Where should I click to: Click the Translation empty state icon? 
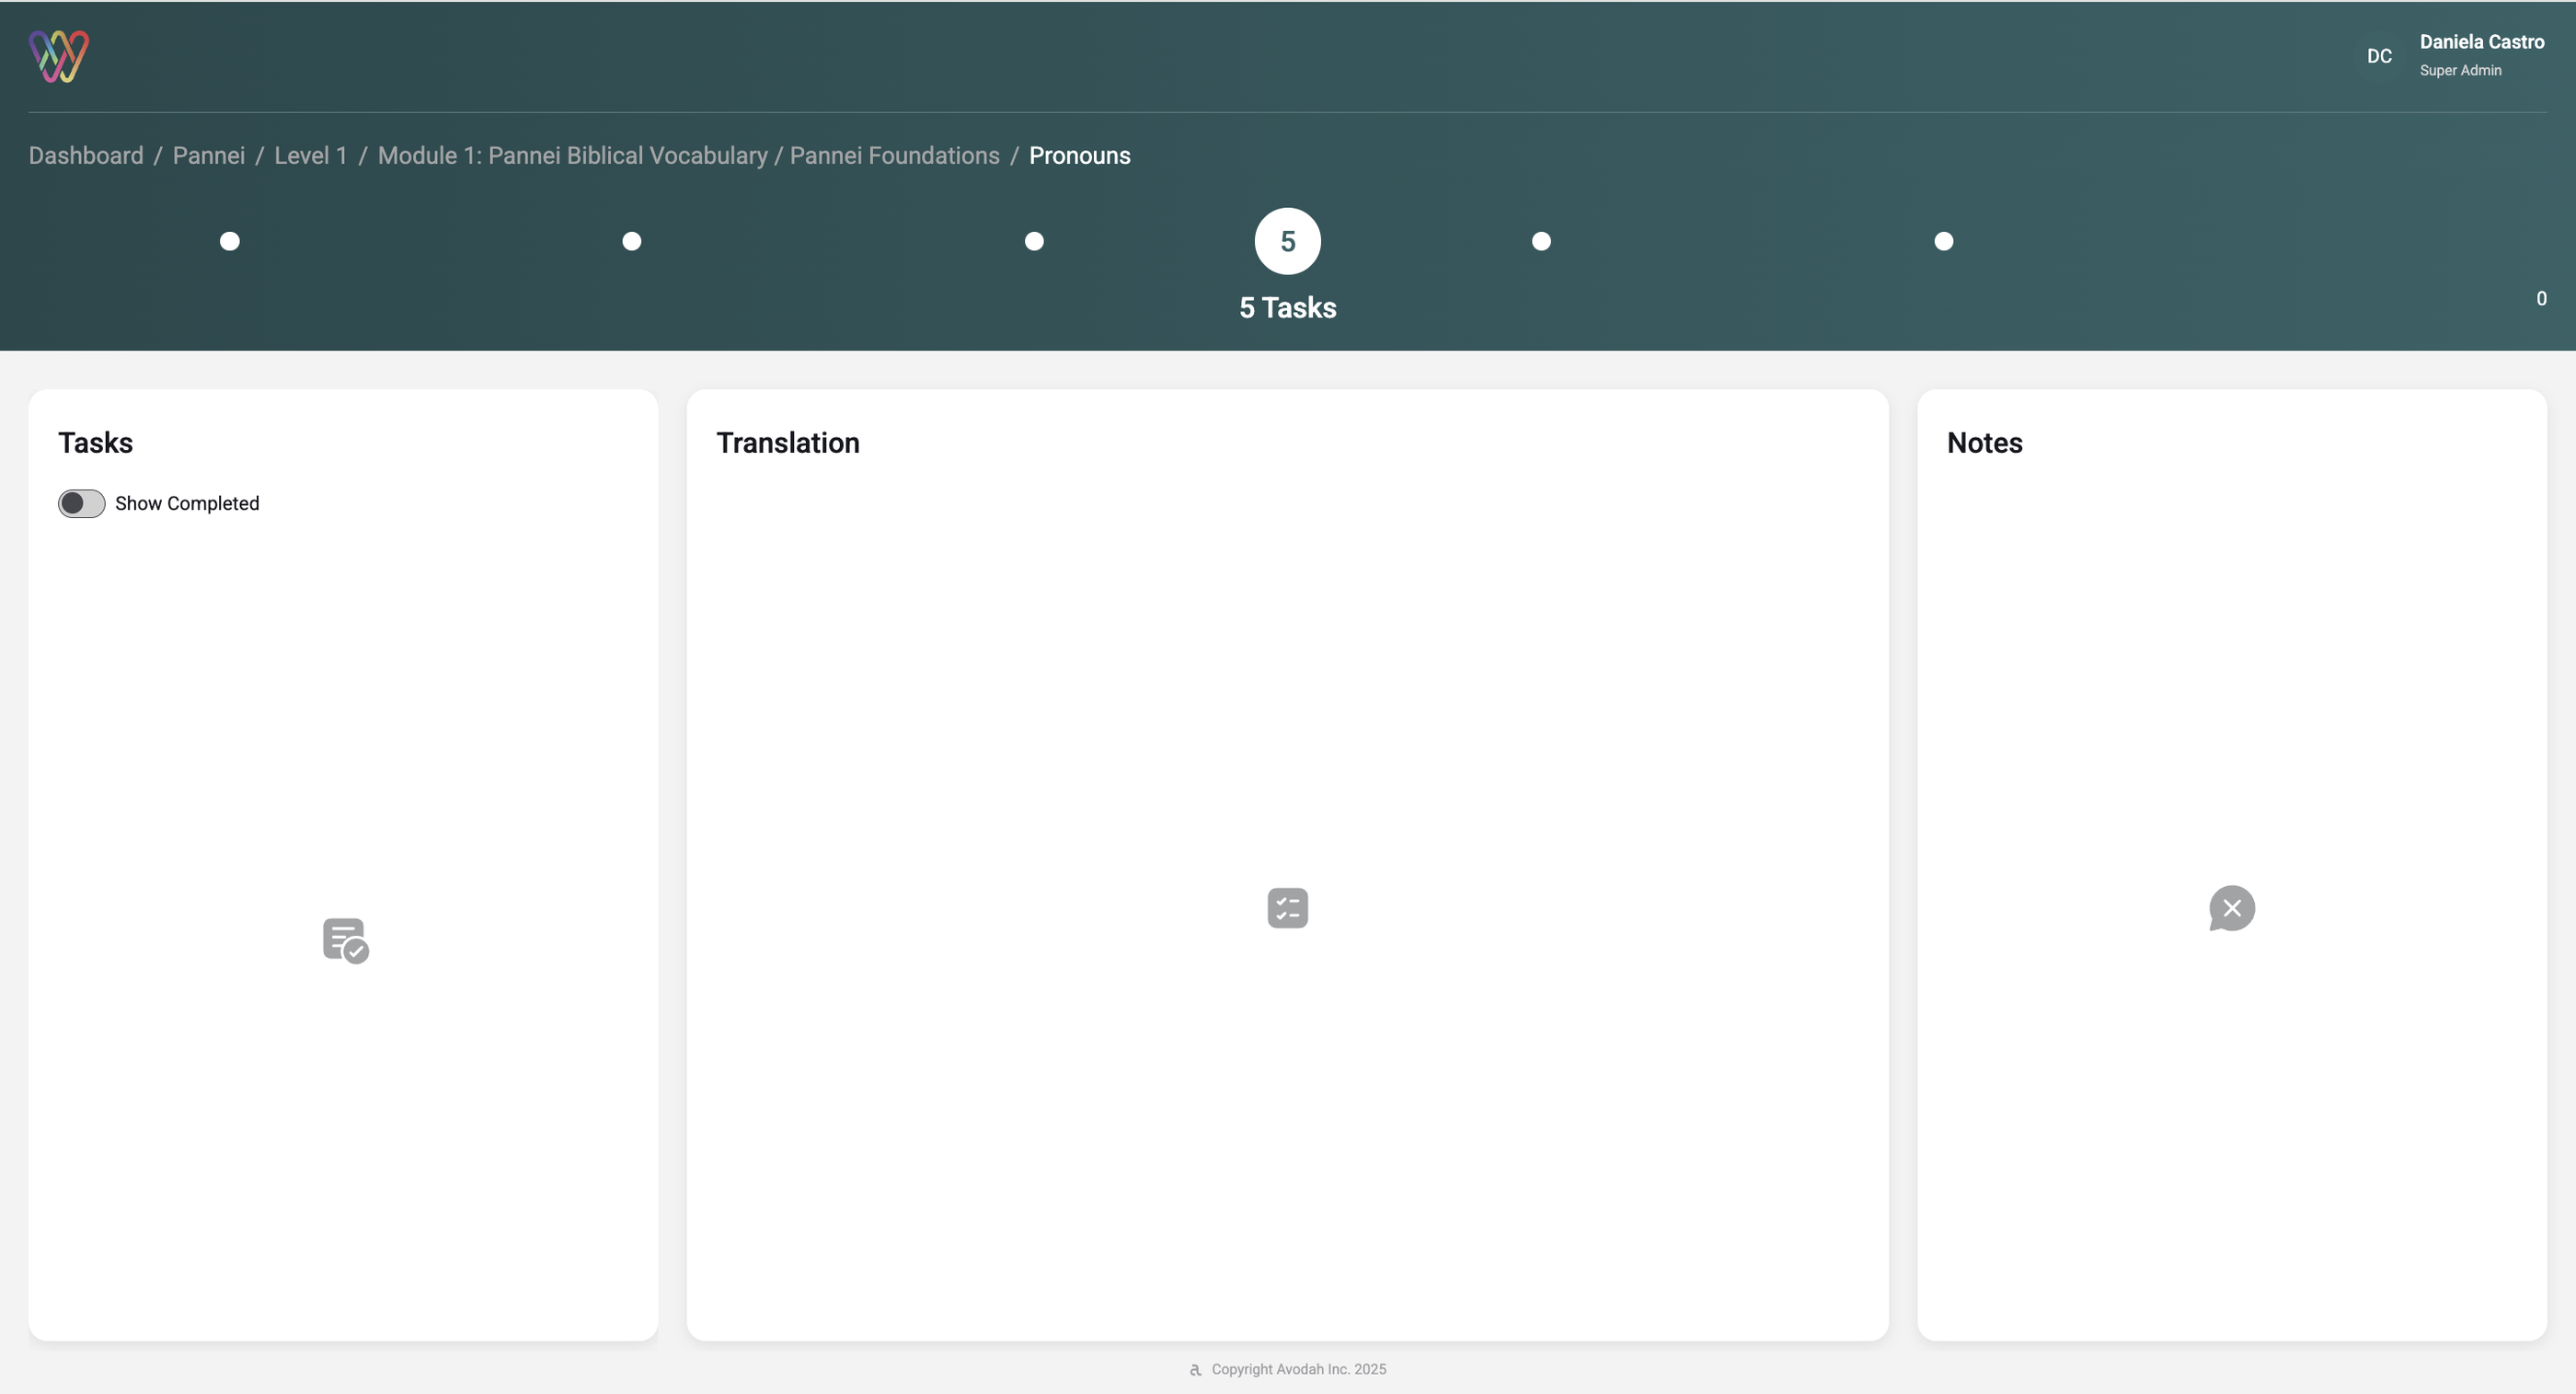1287,908
